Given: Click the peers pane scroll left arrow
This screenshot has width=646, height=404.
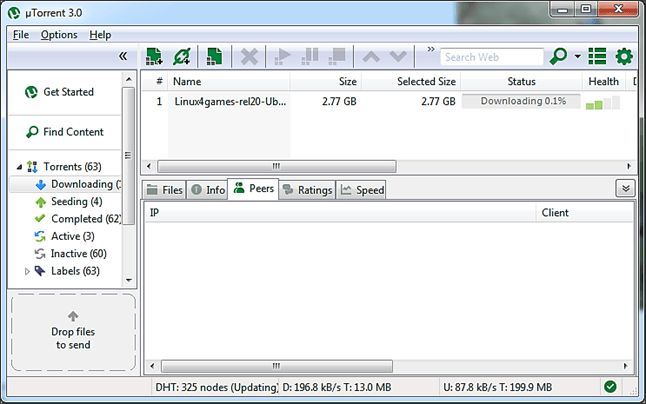Looking at the screenshot, I should 152,366.
